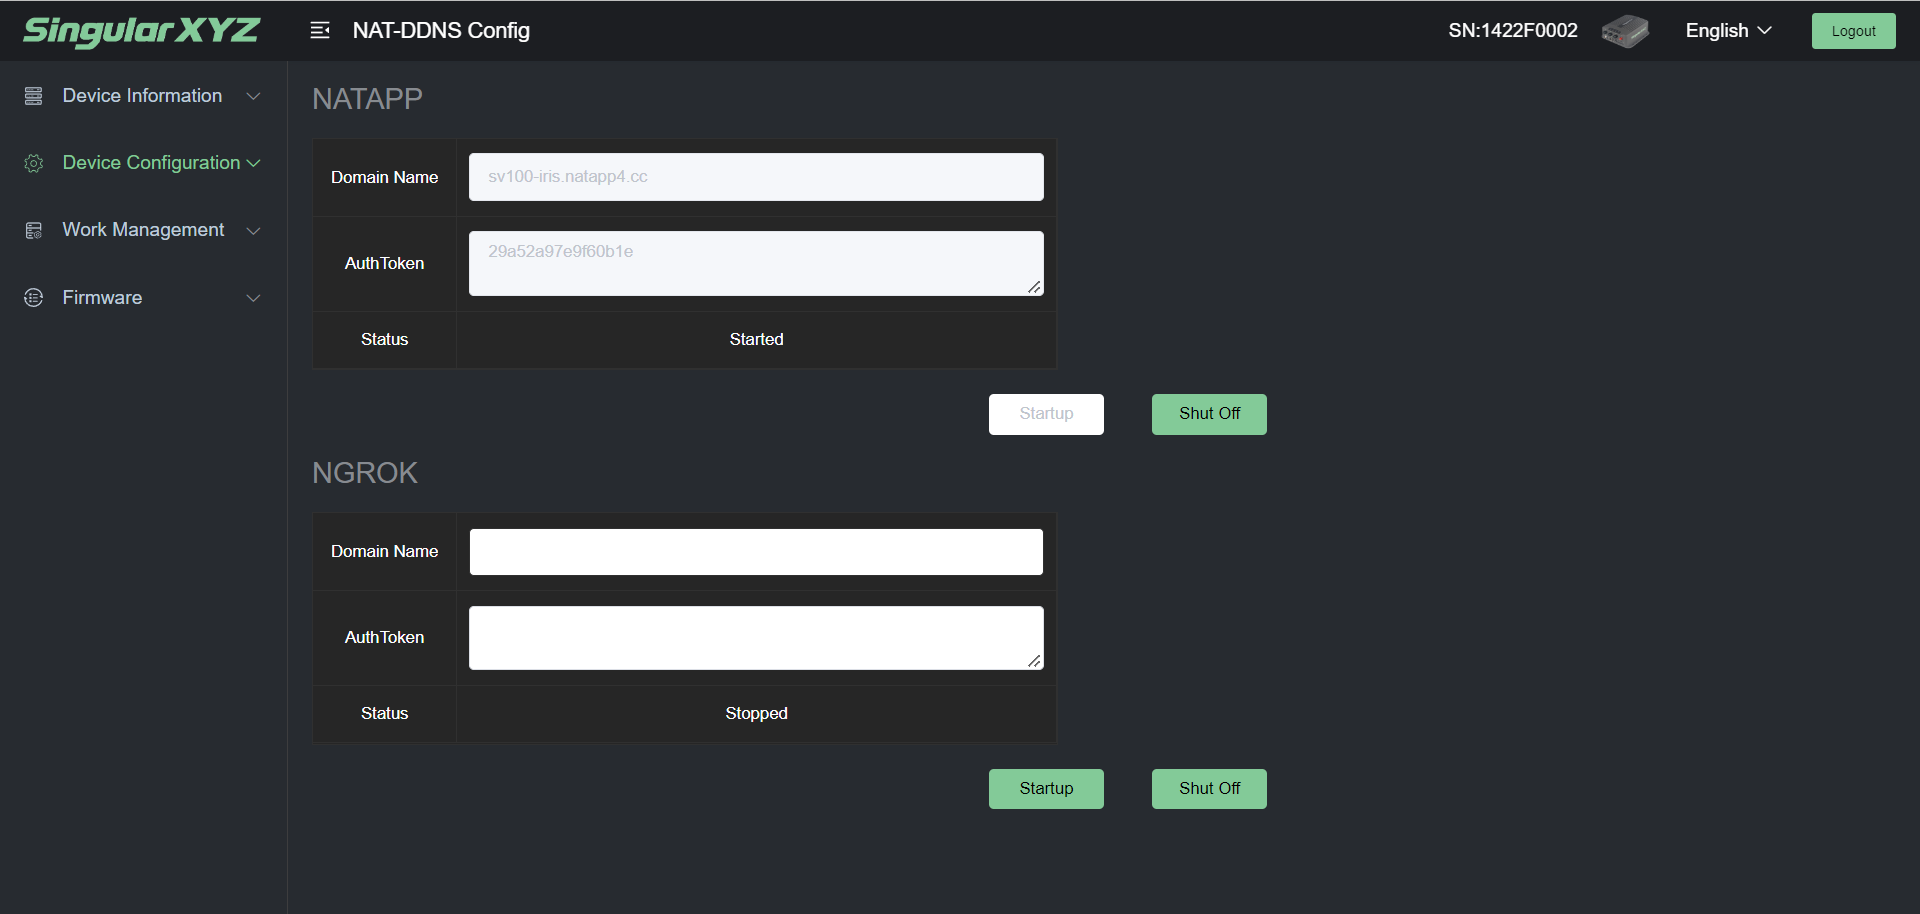Click the Work Management list icon
The image size is (1920, 914).
[x=34, y=230]
